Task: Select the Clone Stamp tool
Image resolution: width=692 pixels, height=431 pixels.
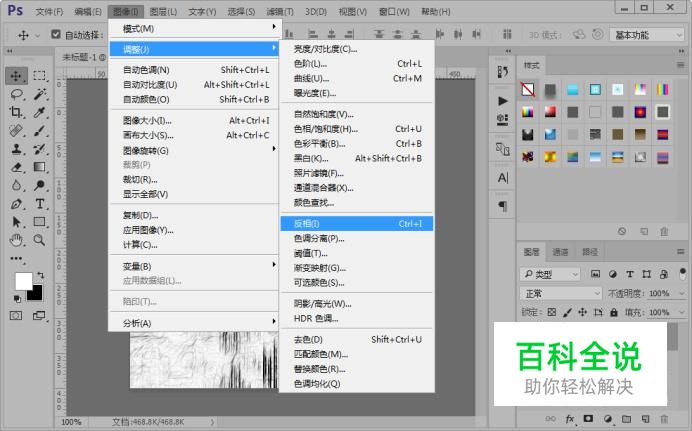Action: tap(16, 149)
